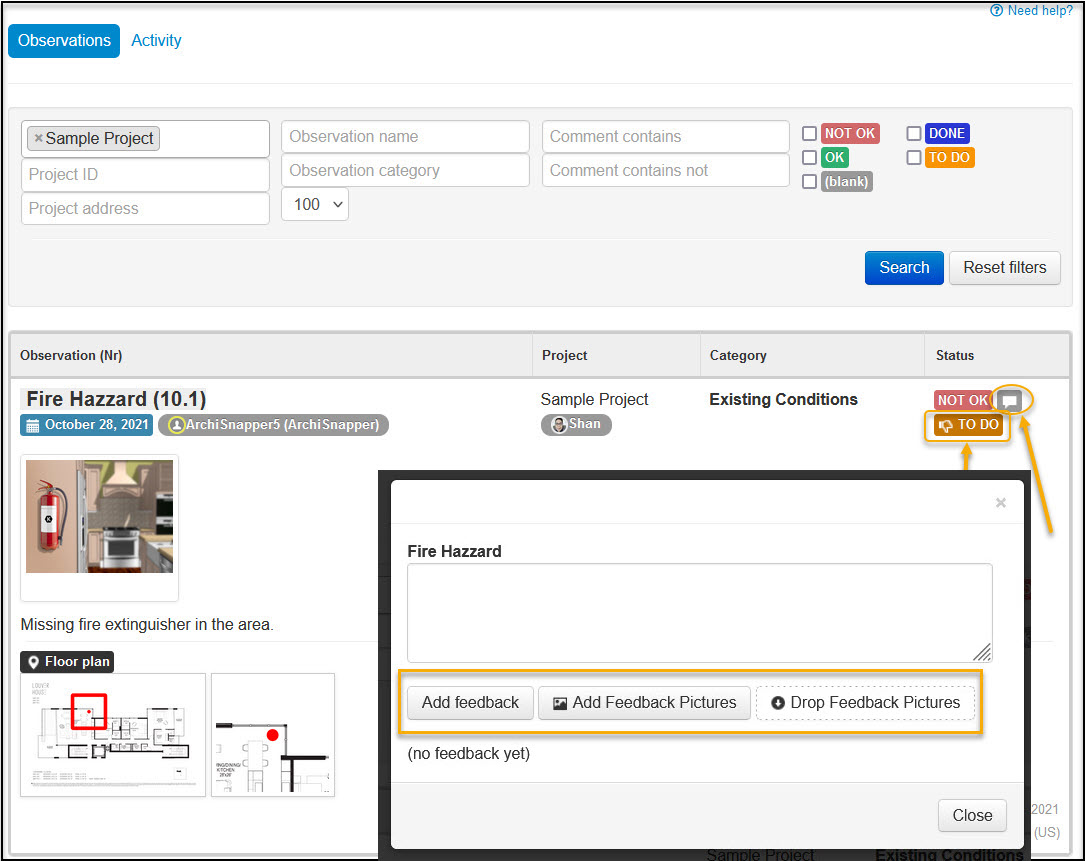Click the Comment contains not field
Screen dimensions: 1085x861
tap(666, 170)
